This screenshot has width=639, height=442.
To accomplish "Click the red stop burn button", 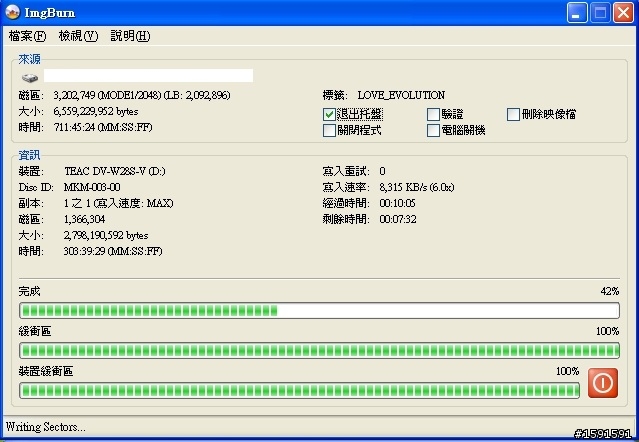I will [603, 383].
